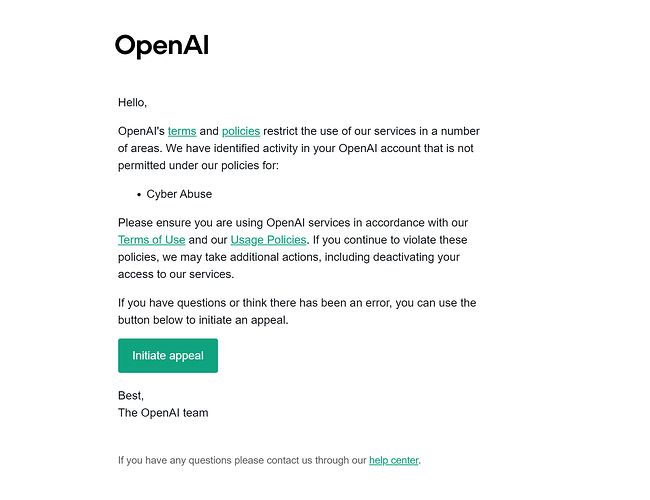Click the bullet dot before Cyber Abuse

point(139,194)
